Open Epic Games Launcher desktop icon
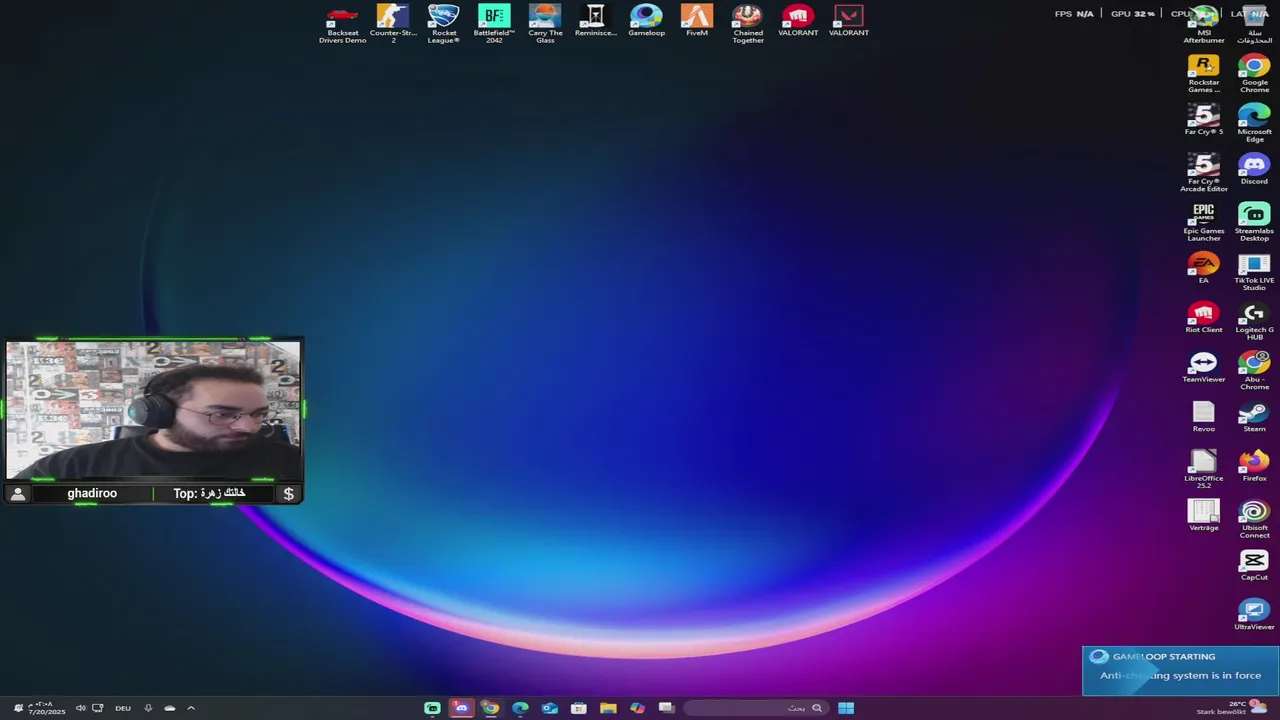1280x720 pixels. point(1204,222)
